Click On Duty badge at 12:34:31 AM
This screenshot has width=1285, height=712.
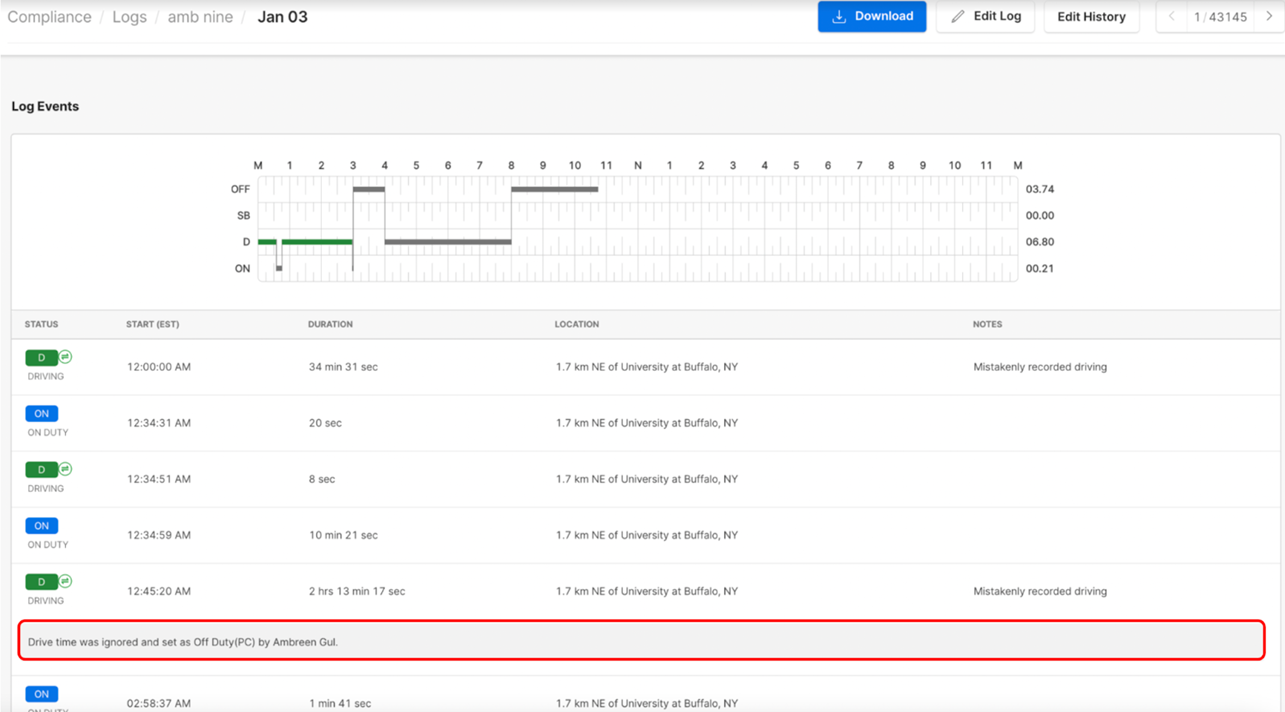[x=42, y=414]
